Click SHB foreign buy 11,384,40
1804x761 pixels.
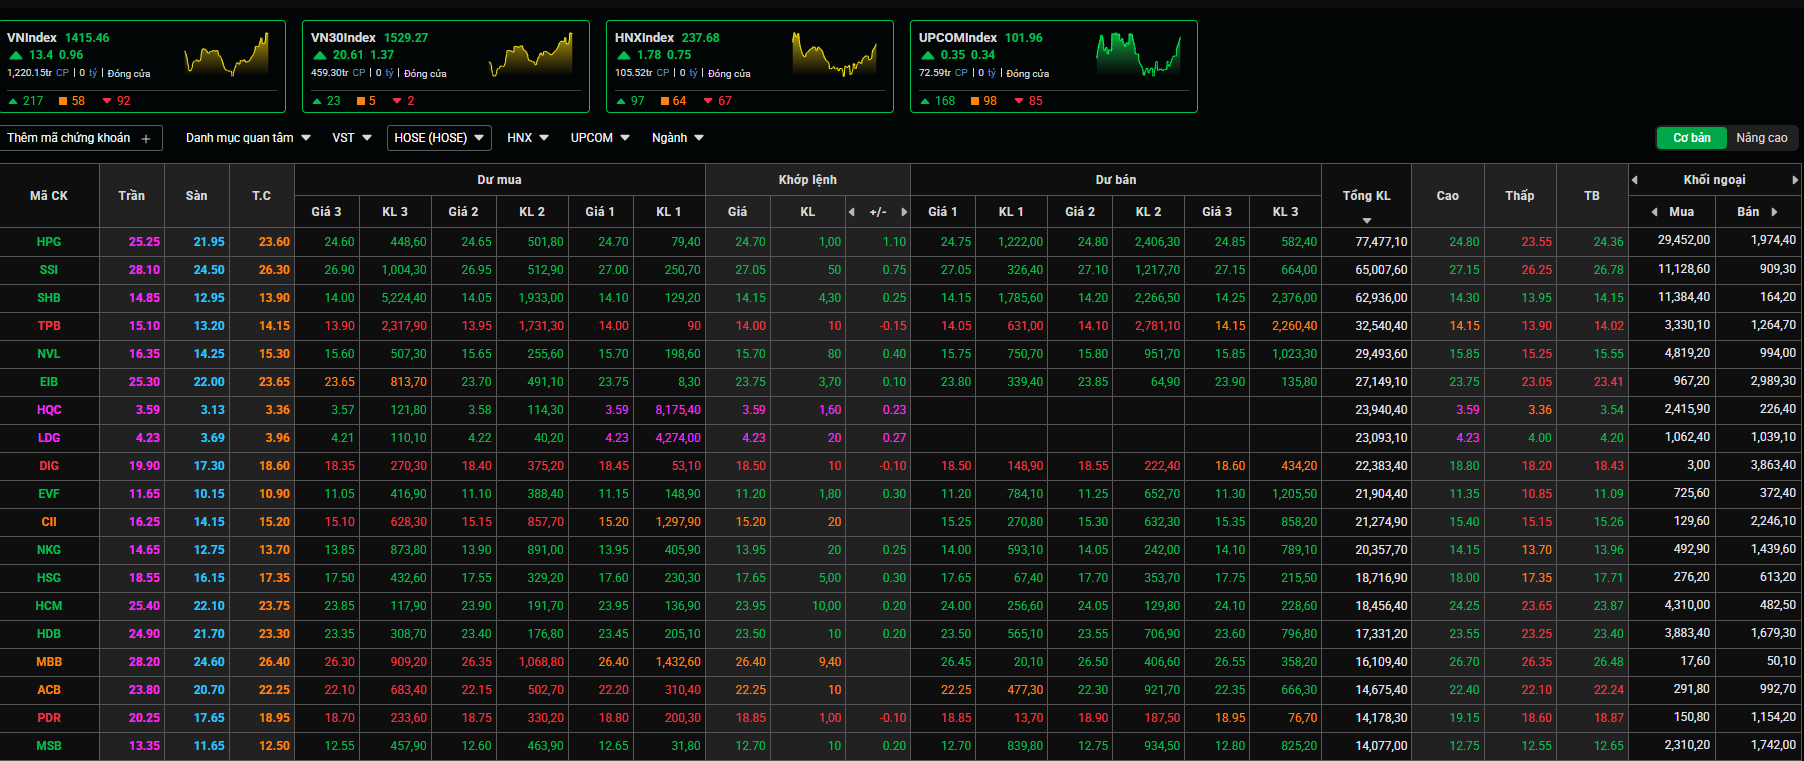[1684, 297]
